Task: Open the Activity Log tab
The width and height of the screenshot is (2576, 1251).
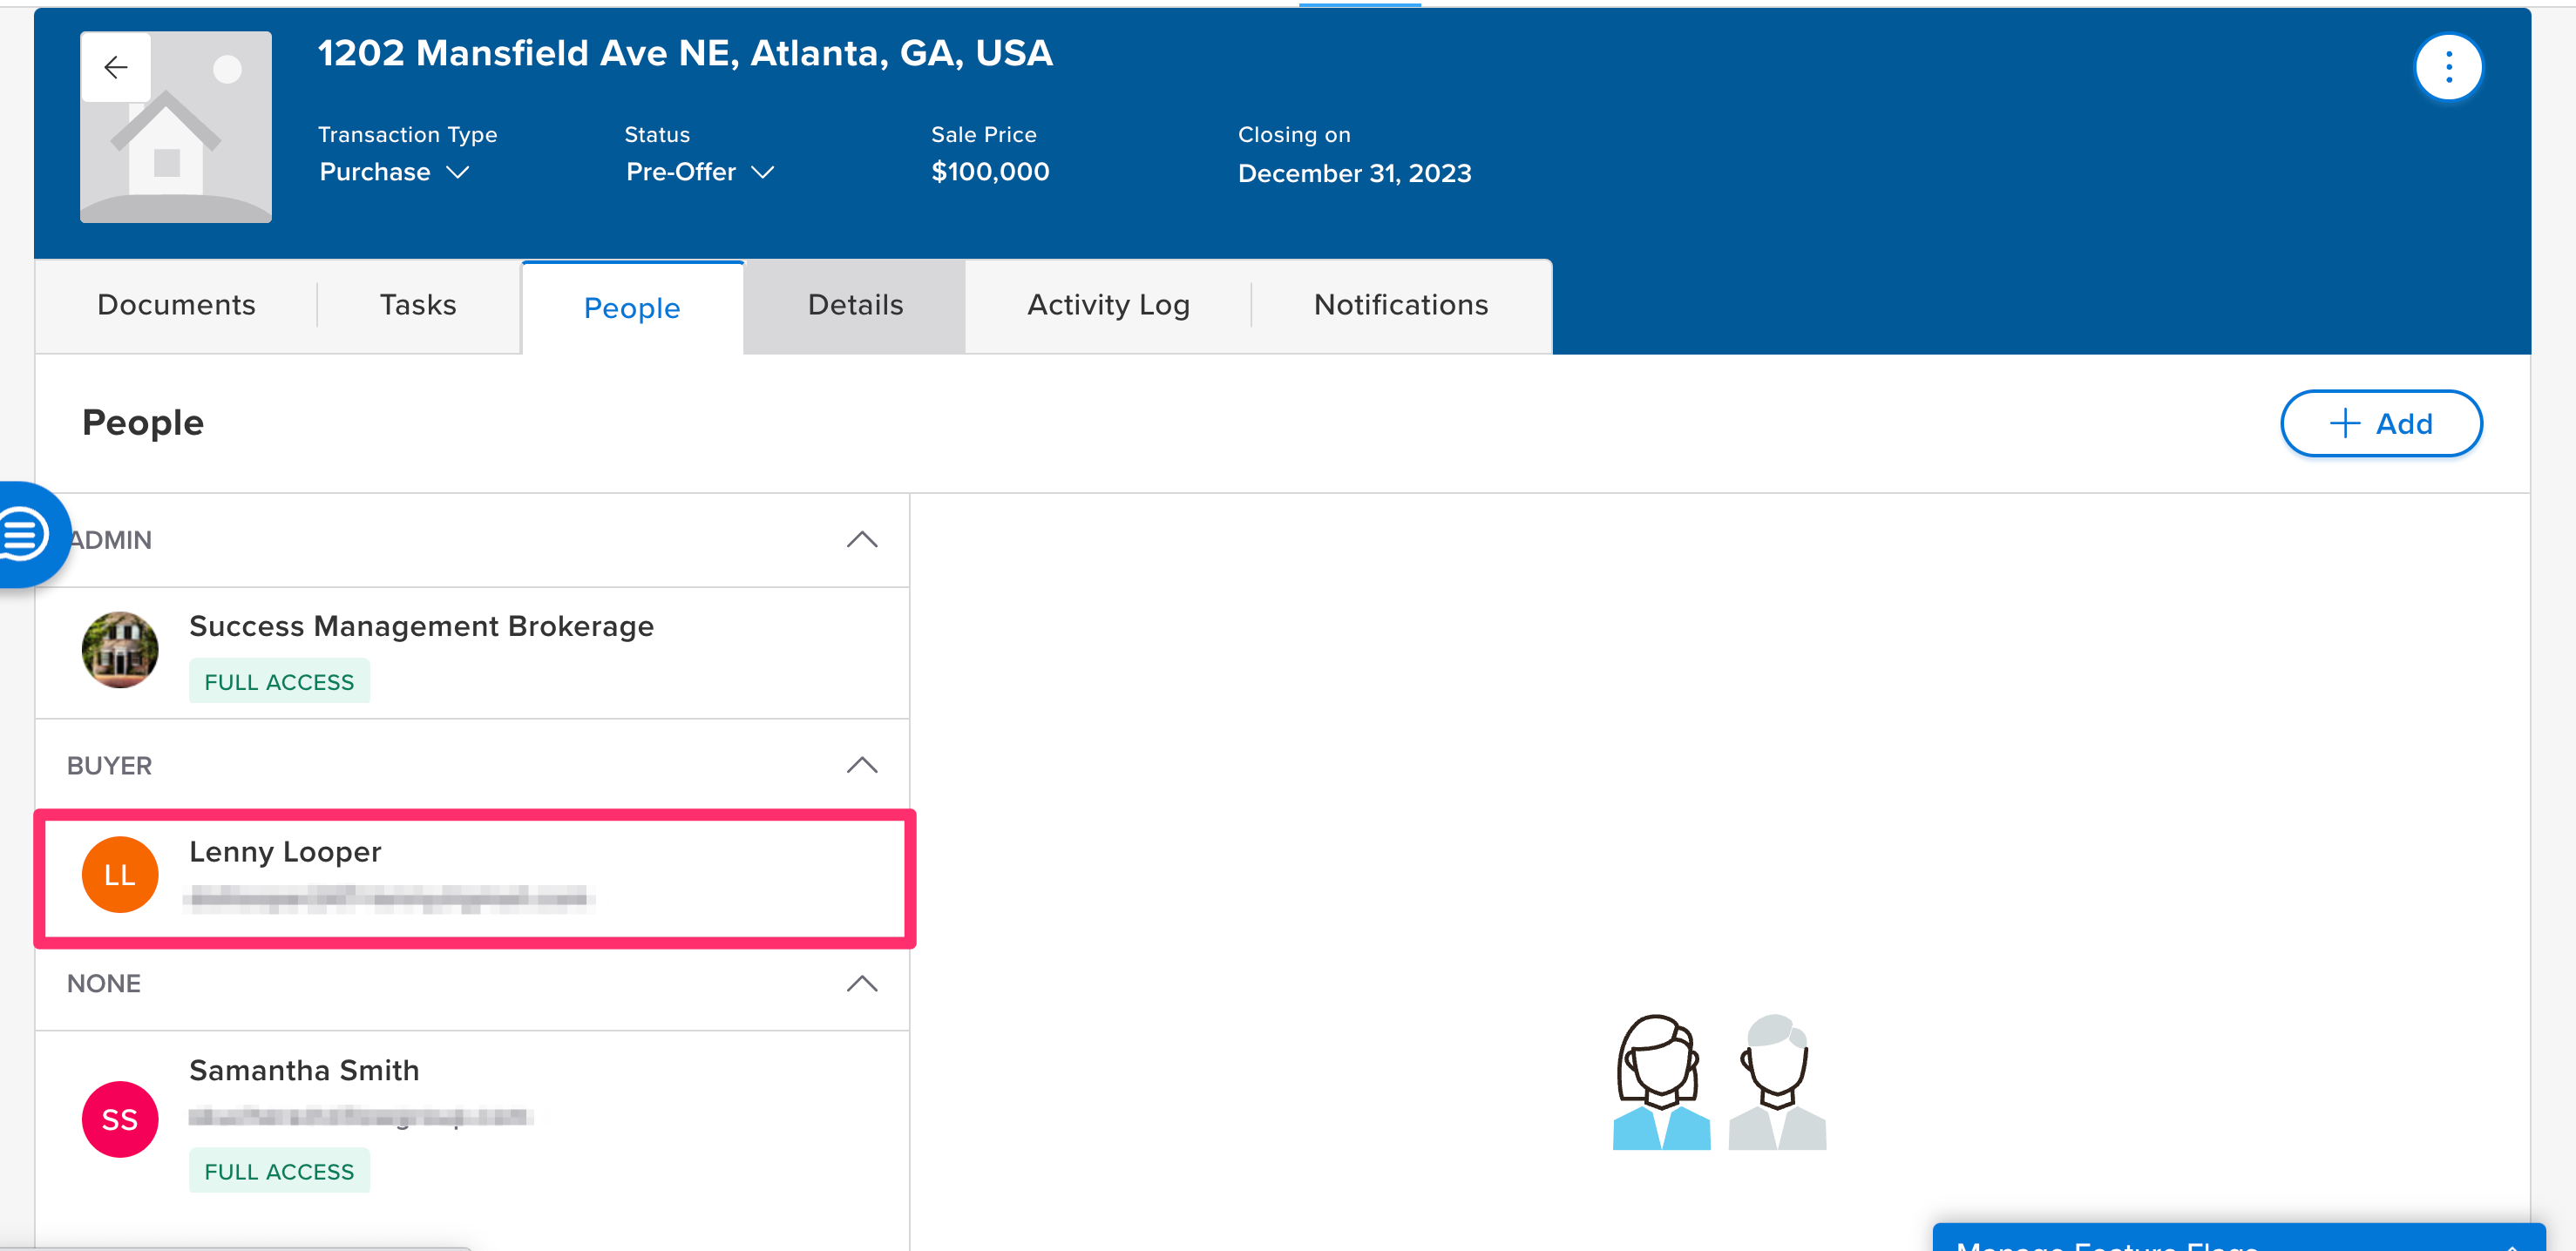Action: point(1108,305)
